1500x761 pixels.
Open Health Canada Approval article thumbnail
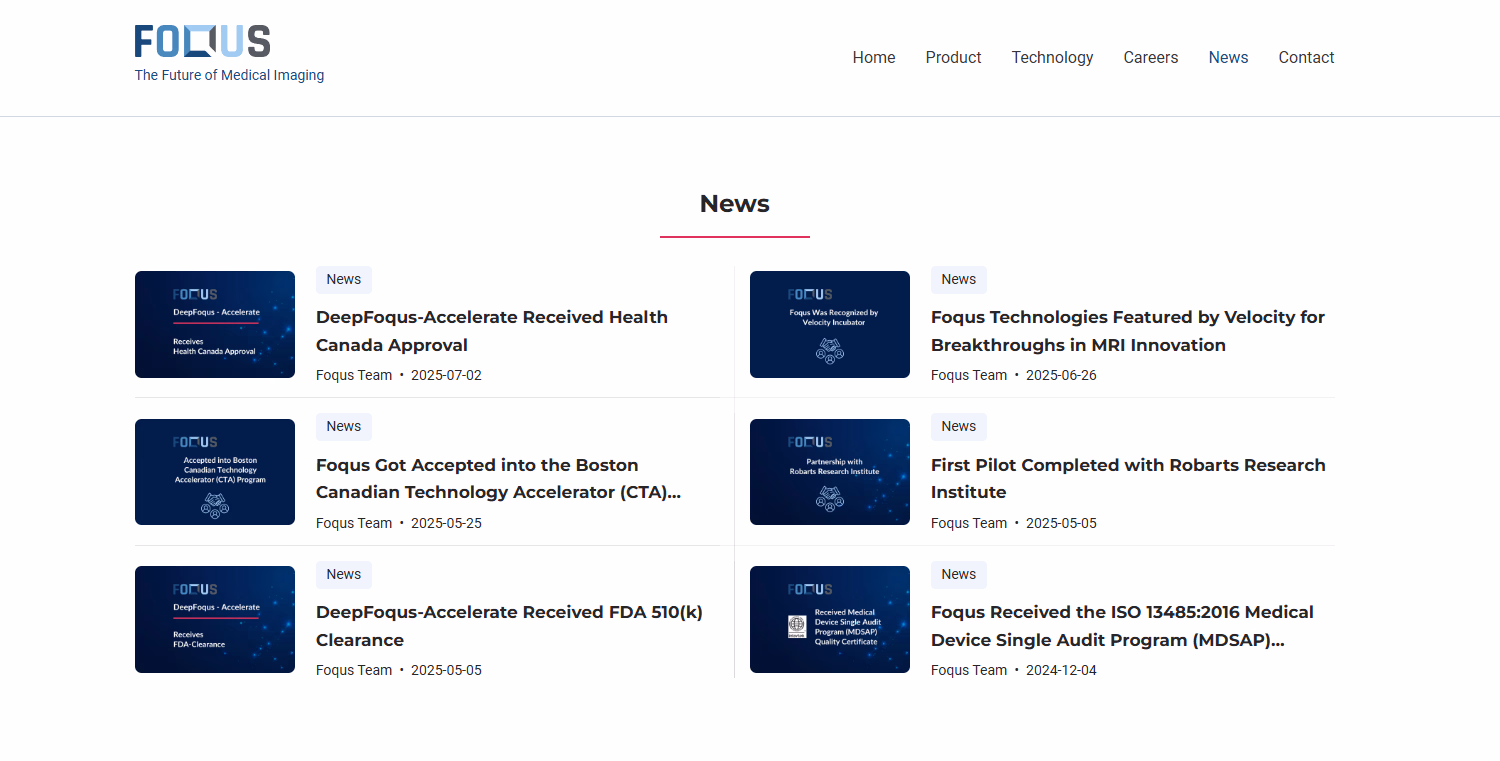(x=215, y=324)
